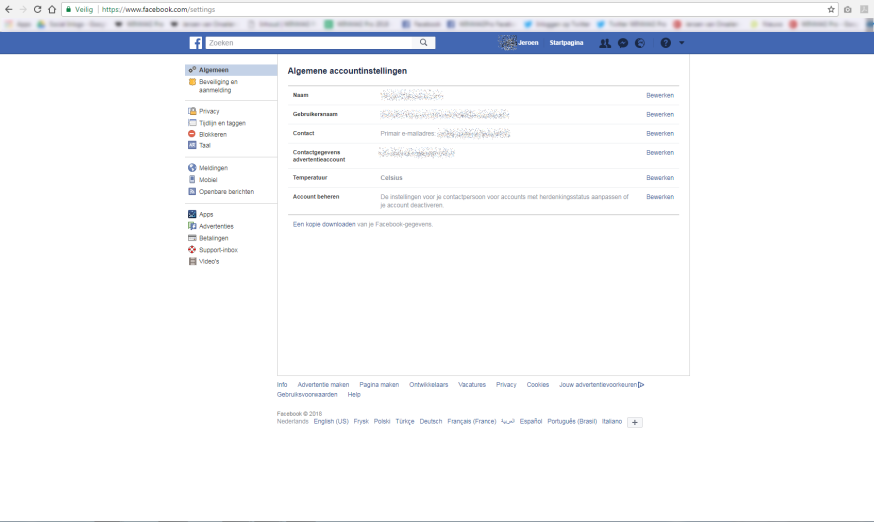This screenshot has width=874, height=522.
Task: Click the camera extension icon
Action: click(x=848, y=9)
